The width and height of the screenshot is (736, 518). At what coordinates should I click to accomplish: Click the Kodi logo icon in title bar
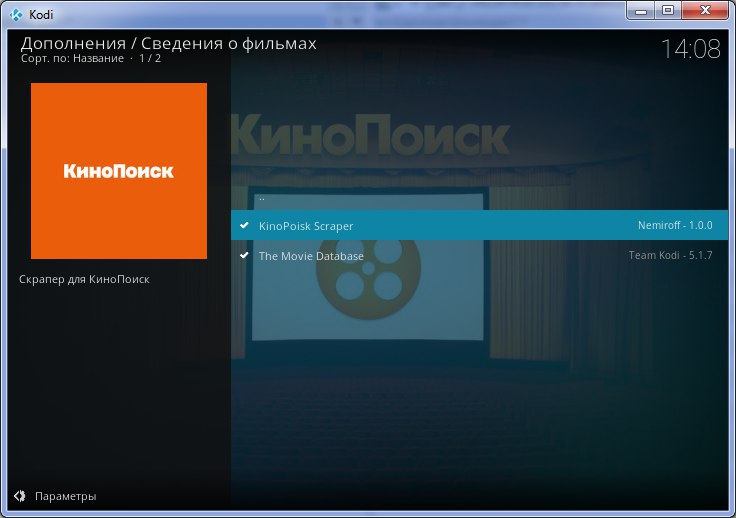tap(16, 15)
